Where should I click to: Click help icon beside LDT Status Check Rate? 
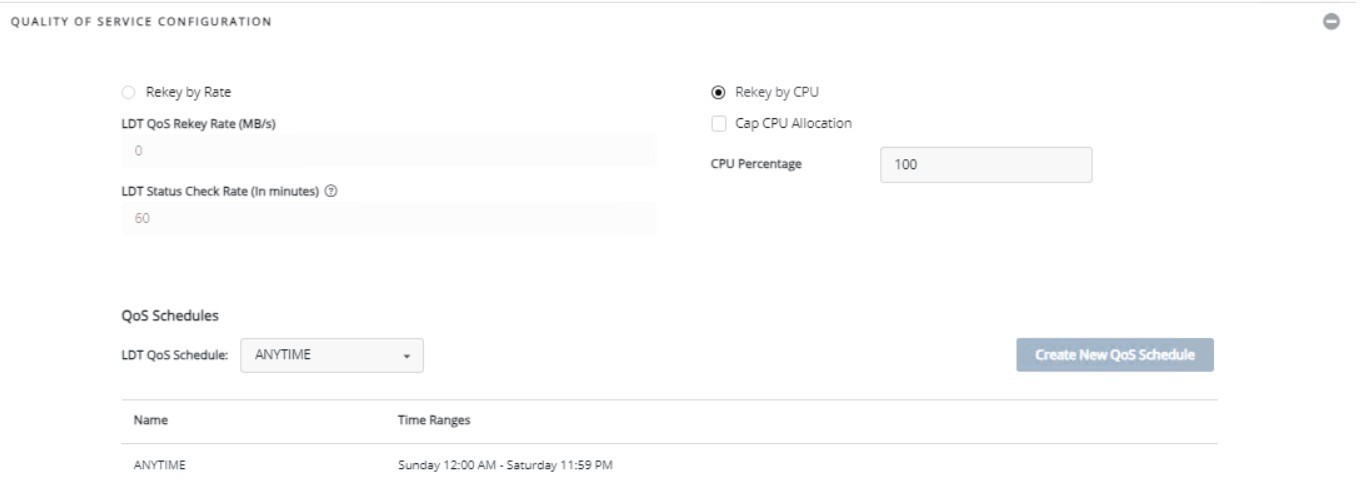pos(330,192)
